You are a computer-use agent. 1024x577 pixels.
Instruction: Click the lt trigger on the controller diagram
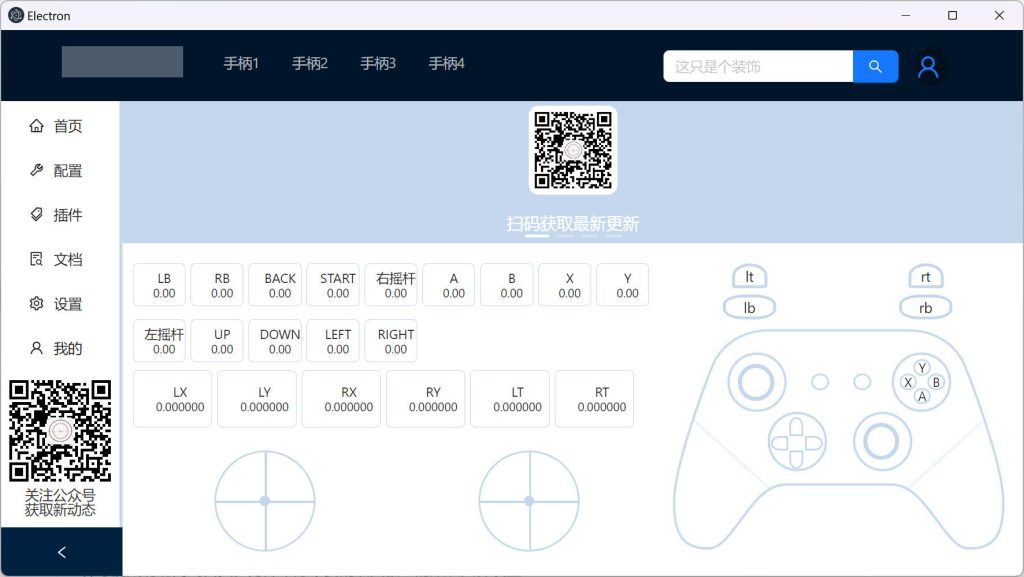749,277
